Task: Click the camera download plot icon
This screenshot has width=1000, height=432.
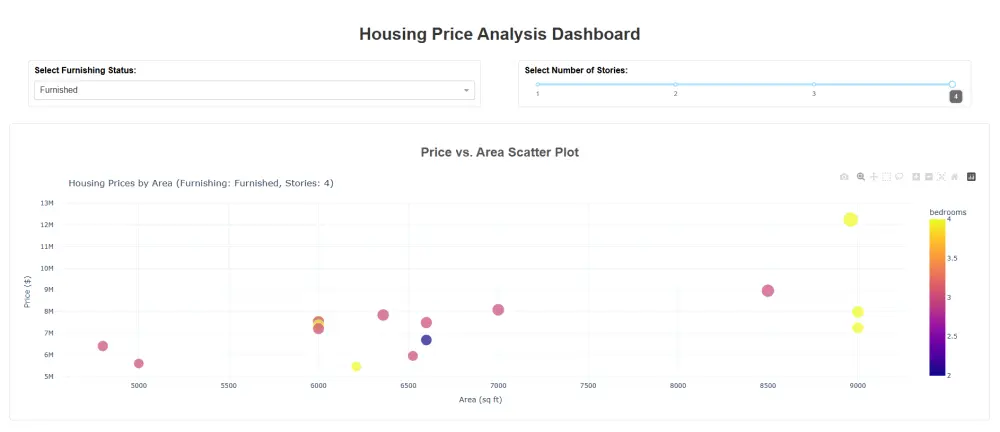Action: coord(844,177)
